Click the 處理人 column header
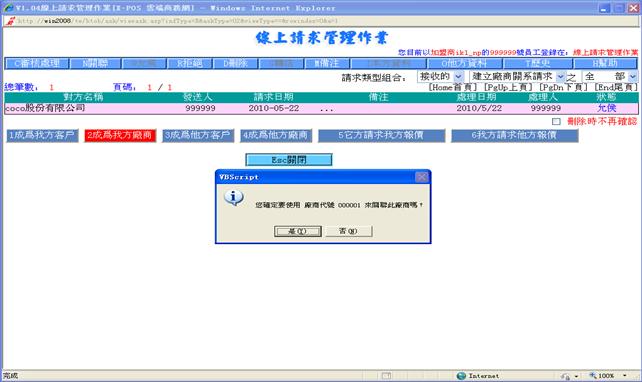This screenshot has height=382, width=642. tap(543, 97)
